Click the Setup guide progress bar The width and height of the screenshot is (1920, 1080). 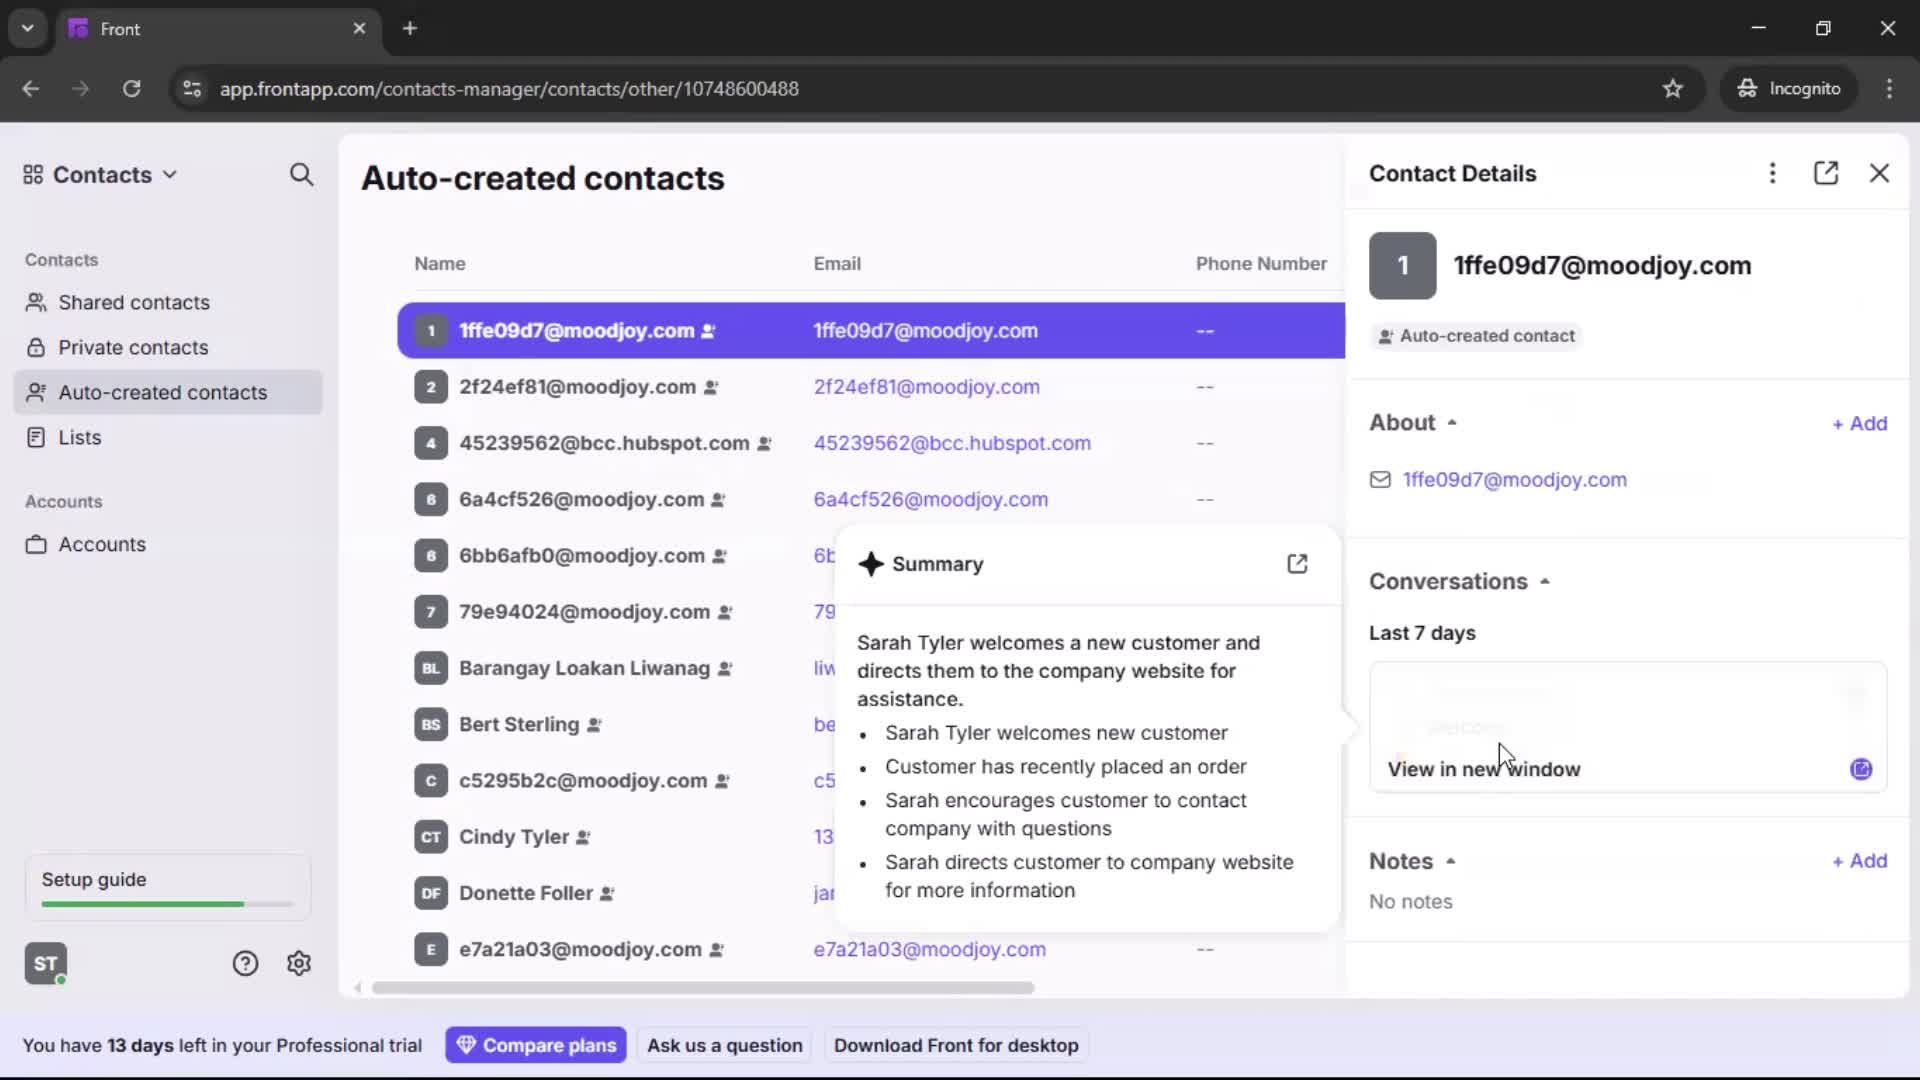click(x=165, y=903)
